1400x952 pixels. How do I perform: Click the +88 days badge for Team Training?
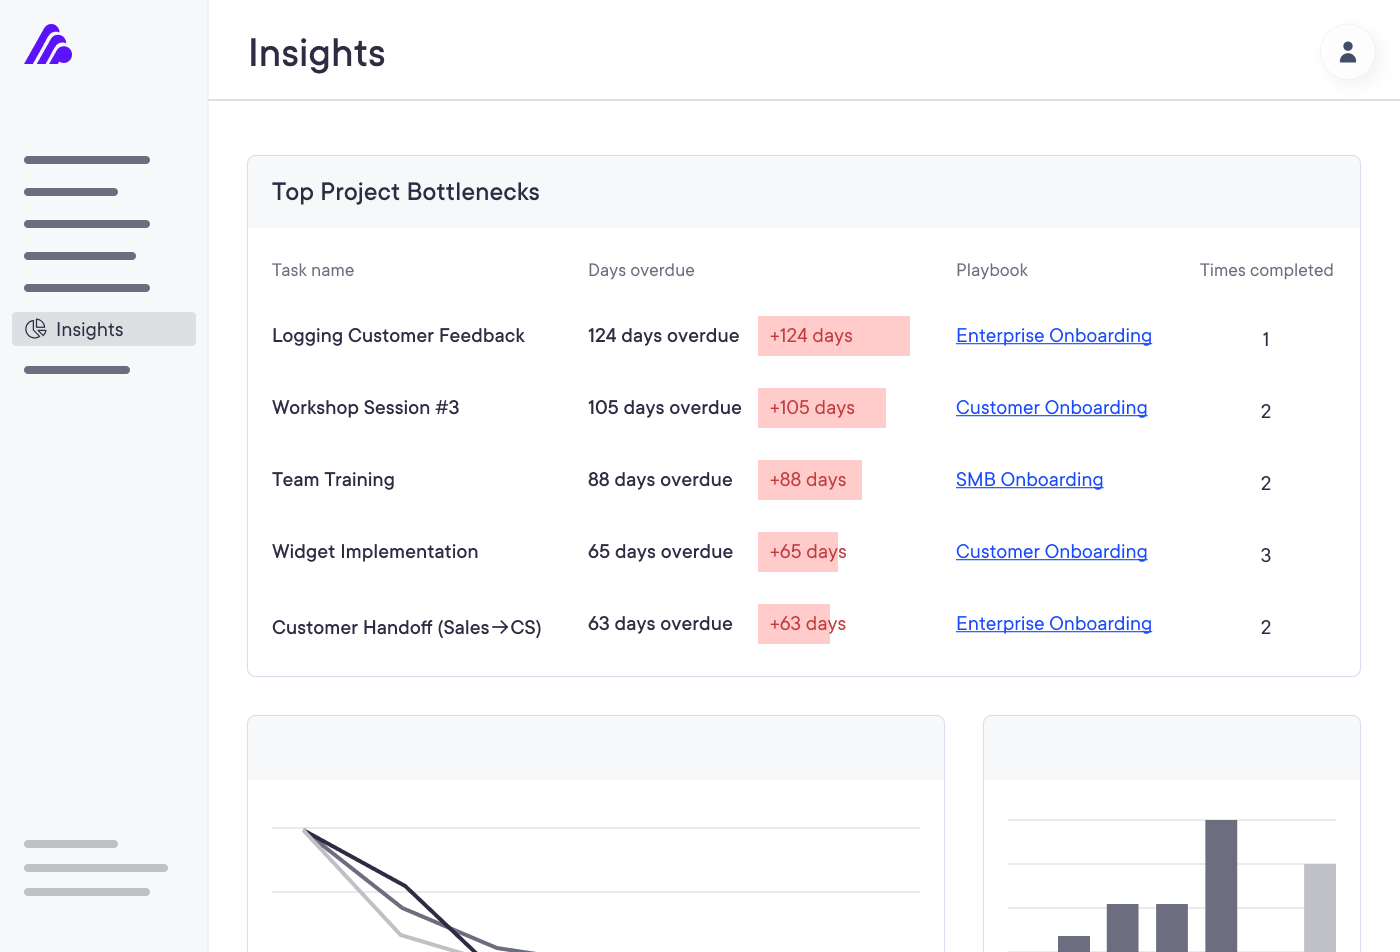[809, 479]
